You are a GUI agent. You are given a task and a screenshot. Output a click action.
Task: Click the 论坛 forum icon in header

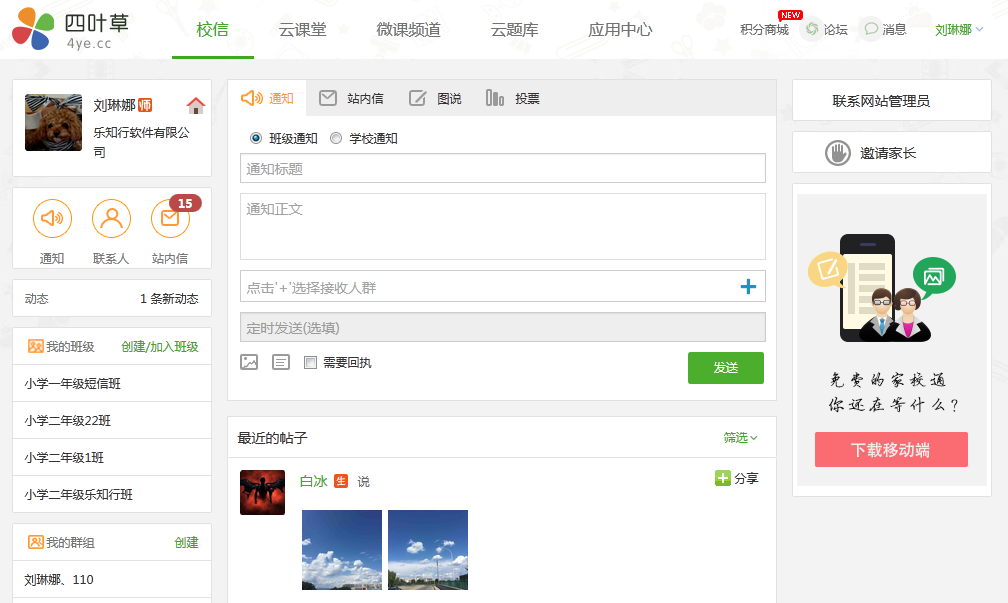point(812,29)
